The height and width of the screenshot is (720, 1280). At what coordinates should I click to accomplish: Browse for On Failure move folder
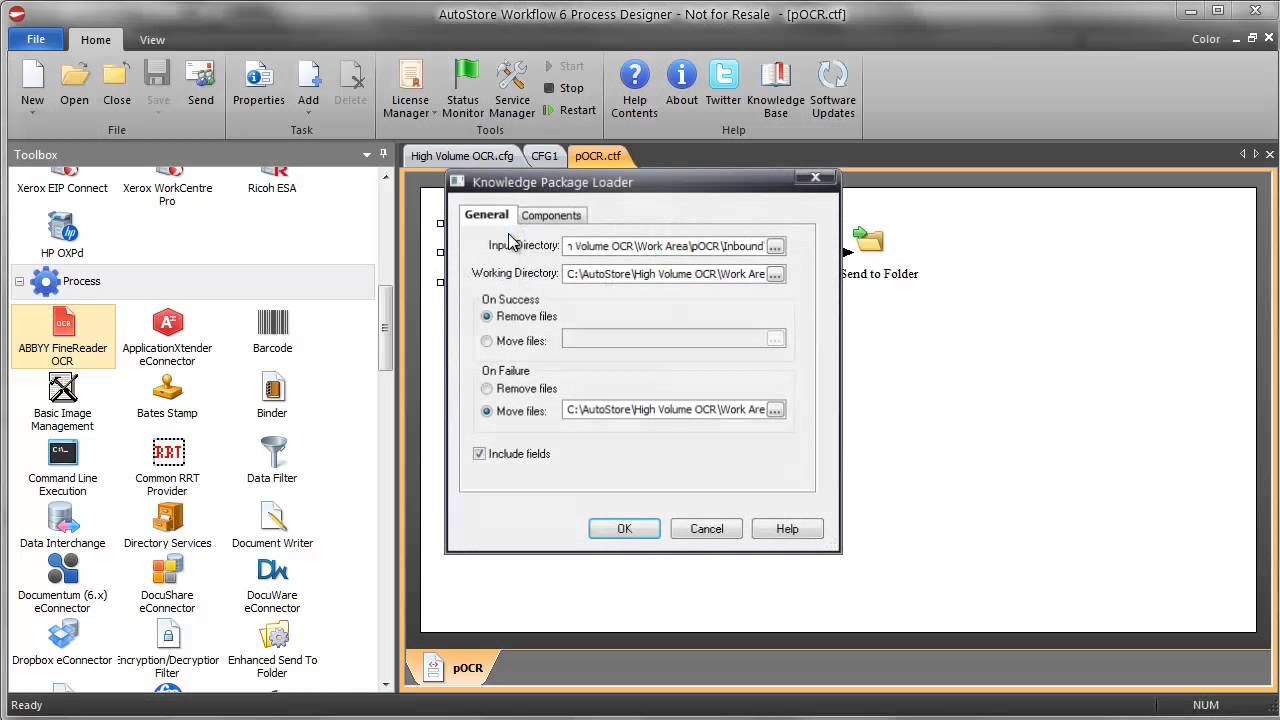click(776, 410)
